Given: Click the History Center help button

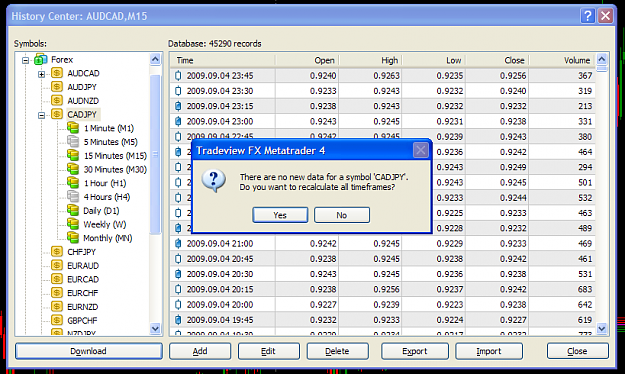Looking at the screenshot, I should click(588, 16).
